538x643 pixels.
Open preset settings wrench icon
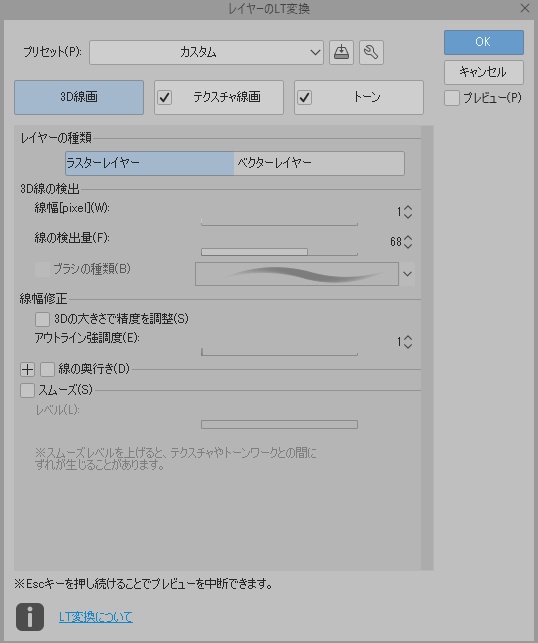tap(371, 52)
